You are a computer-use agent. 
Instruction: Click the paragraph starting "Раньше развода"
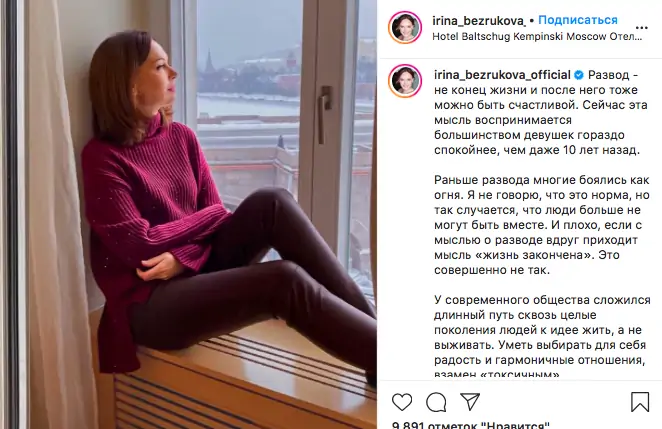(542, 225)
